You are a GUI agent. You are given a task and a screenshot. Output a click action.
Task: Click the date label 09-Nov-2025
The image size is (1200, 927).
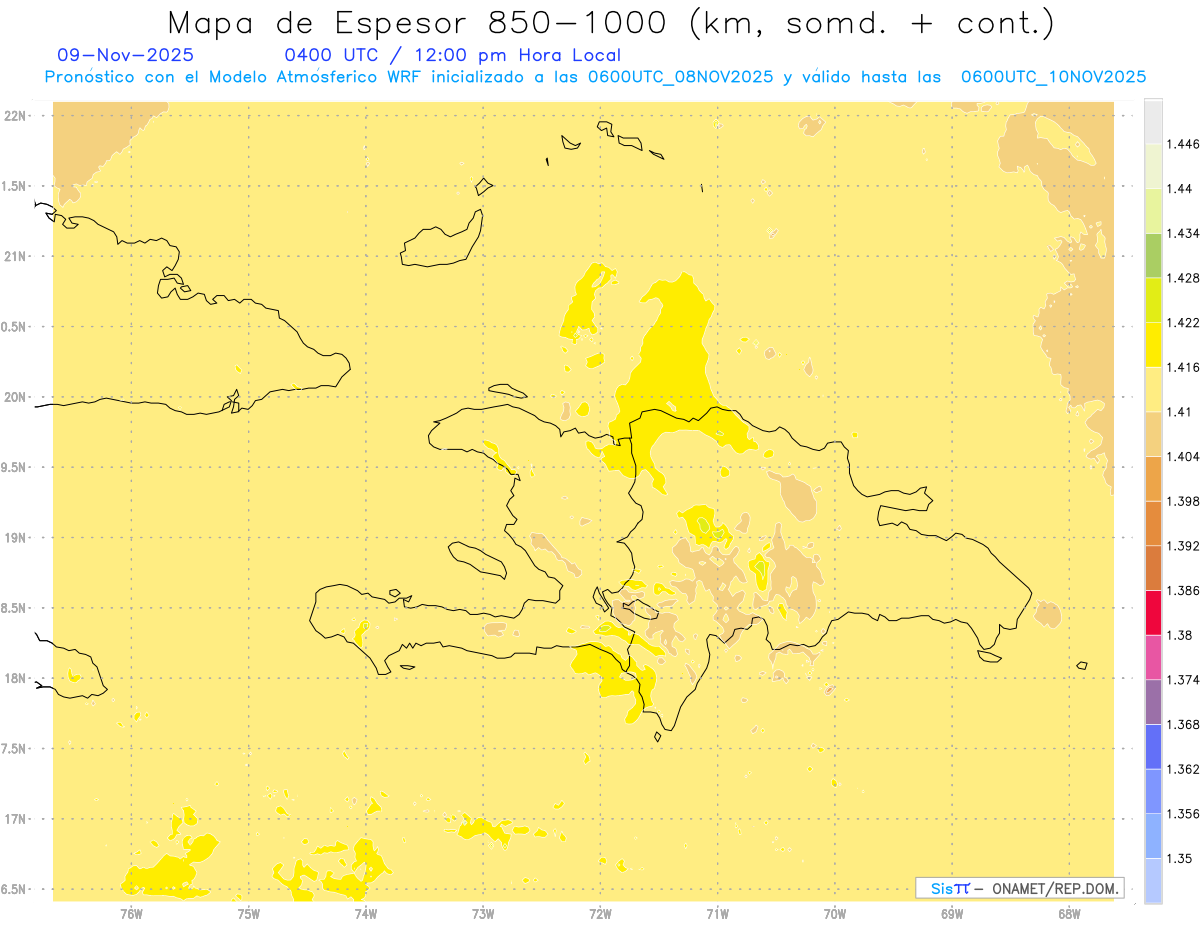pos(126,55)
